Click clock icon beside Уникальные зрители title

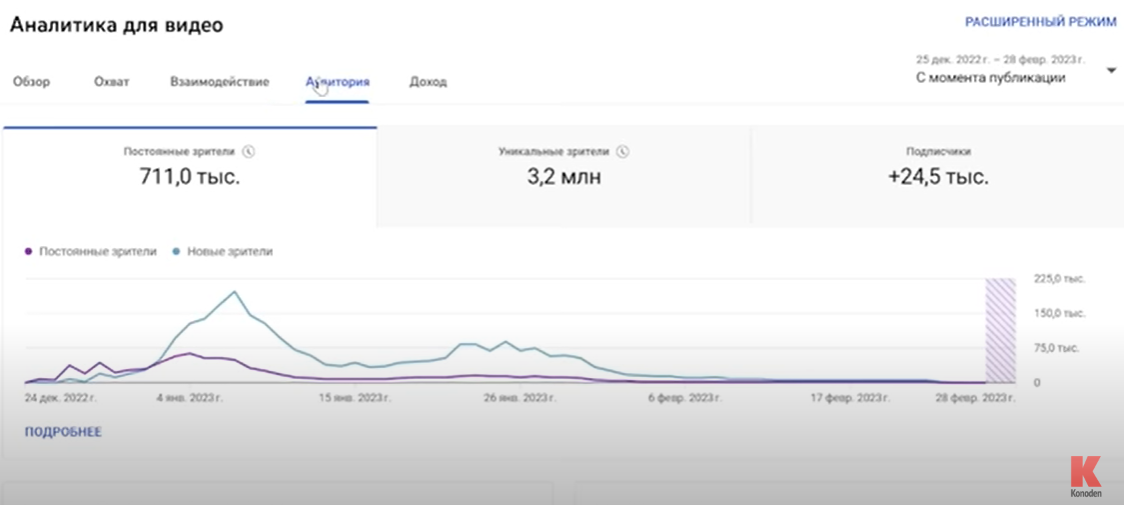tap(623, 152)
